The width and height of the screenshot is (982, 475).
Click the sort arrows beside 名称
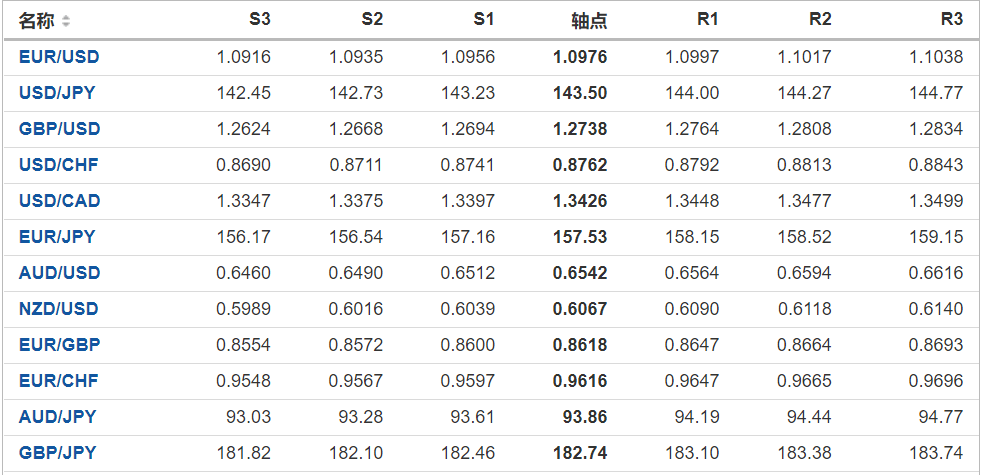coord(66,21)
